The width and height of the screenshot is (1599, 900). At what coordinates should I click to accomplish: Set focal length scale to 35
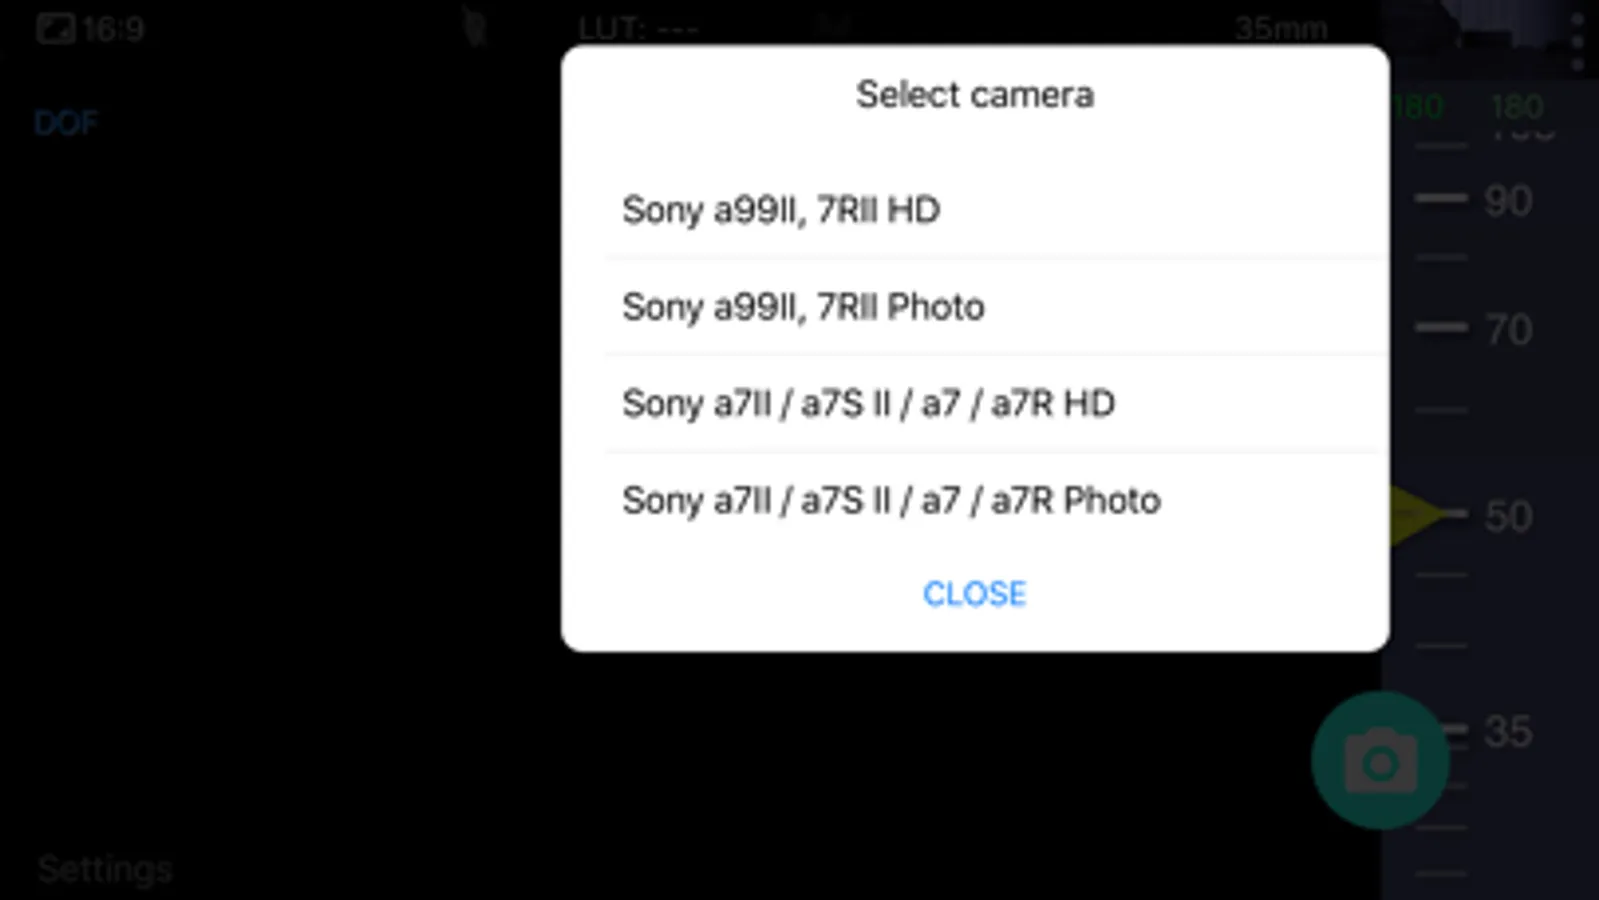pyautogui.click(x=1508, y=732)
